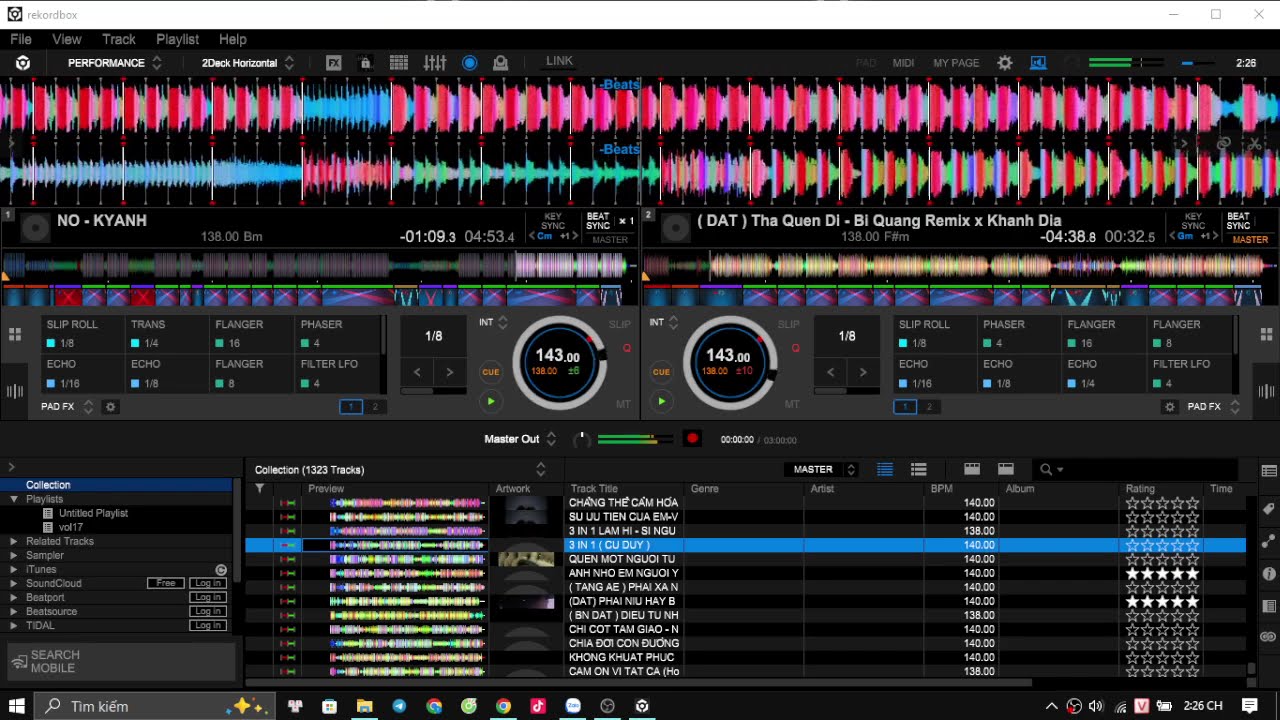Set five-star rating on CHANG THE CAM HOA
Viewport: 1280px width, 720px height.
coord(1192,503)
